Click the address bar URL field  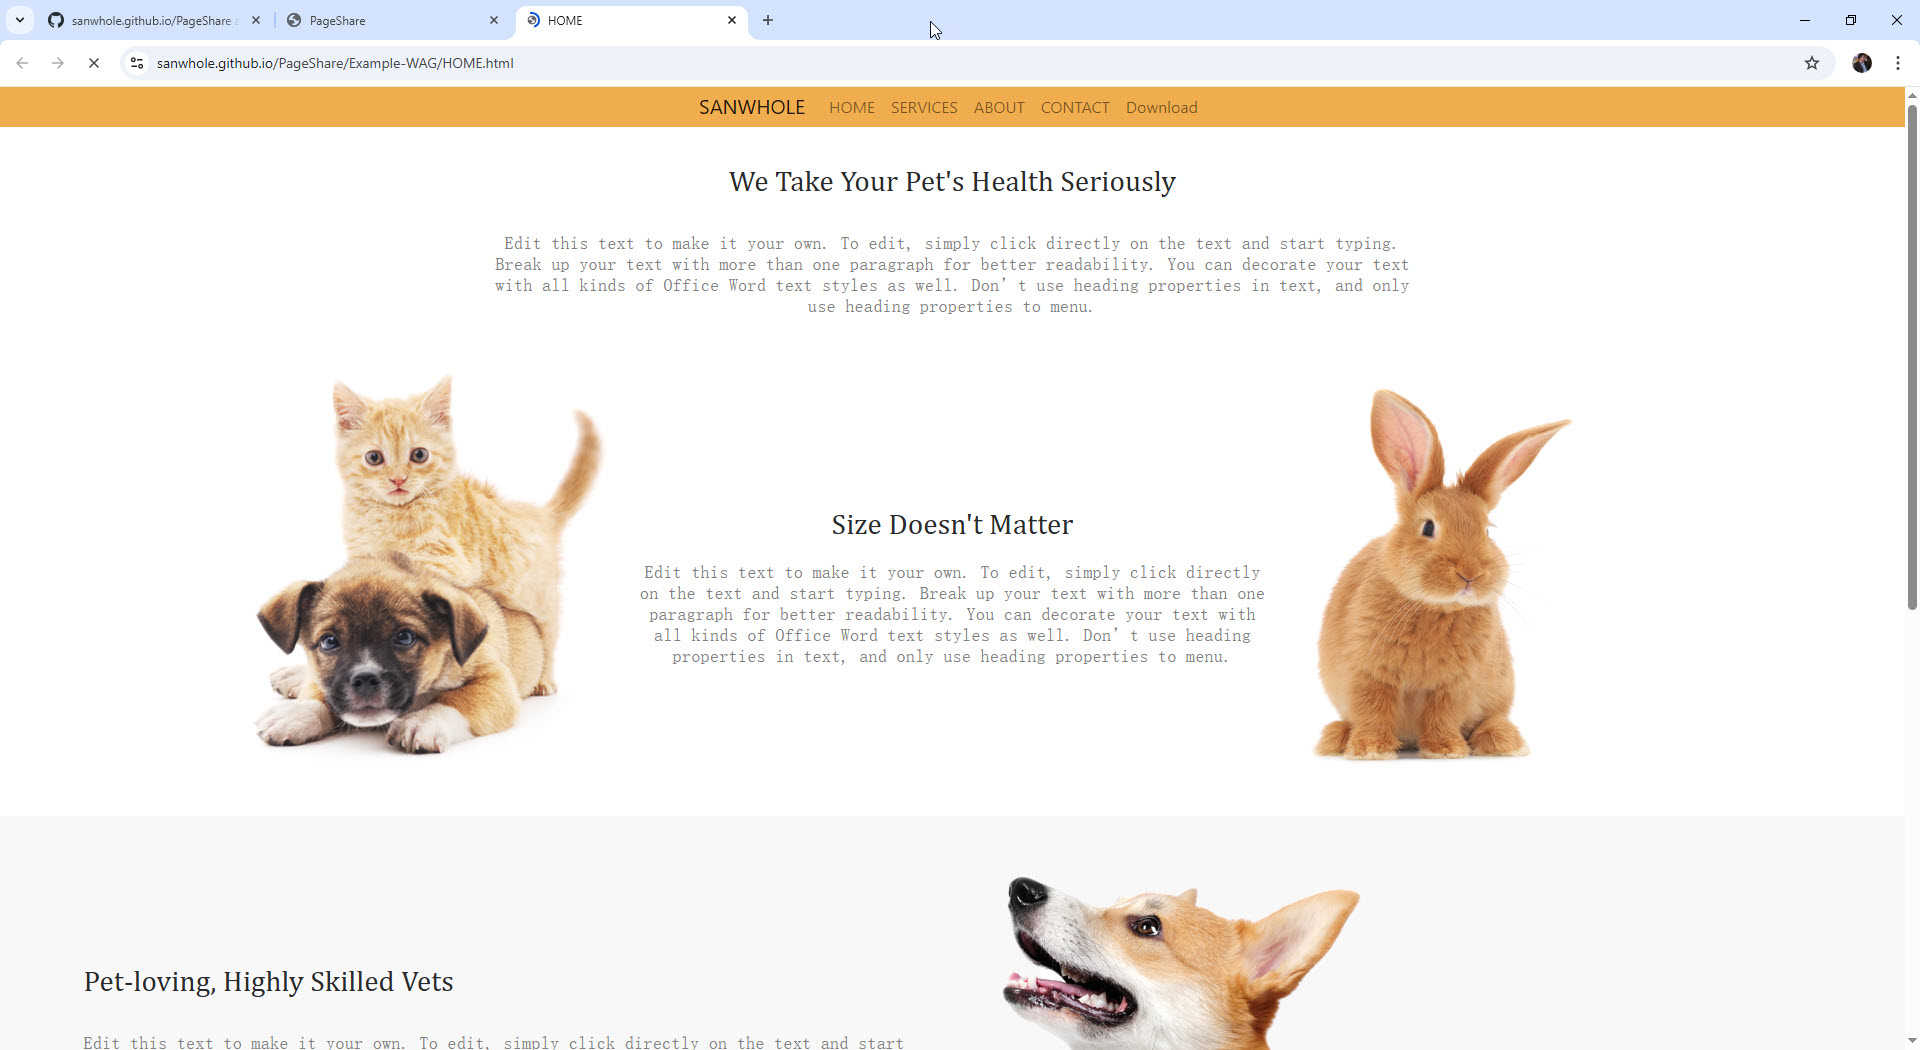coord(900,63)
